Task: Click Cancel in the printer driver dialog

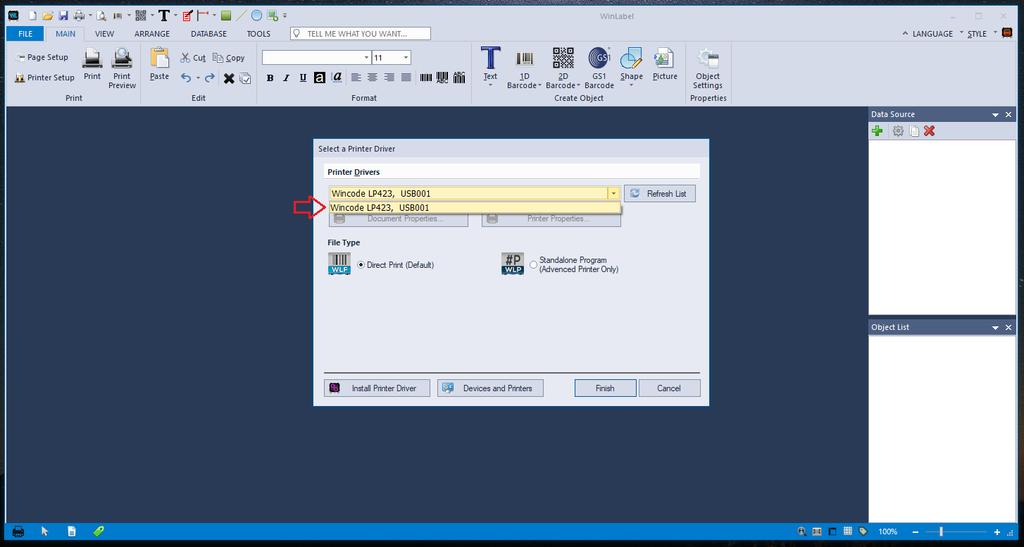Action: pyautogui.click(x=669, y=388)
